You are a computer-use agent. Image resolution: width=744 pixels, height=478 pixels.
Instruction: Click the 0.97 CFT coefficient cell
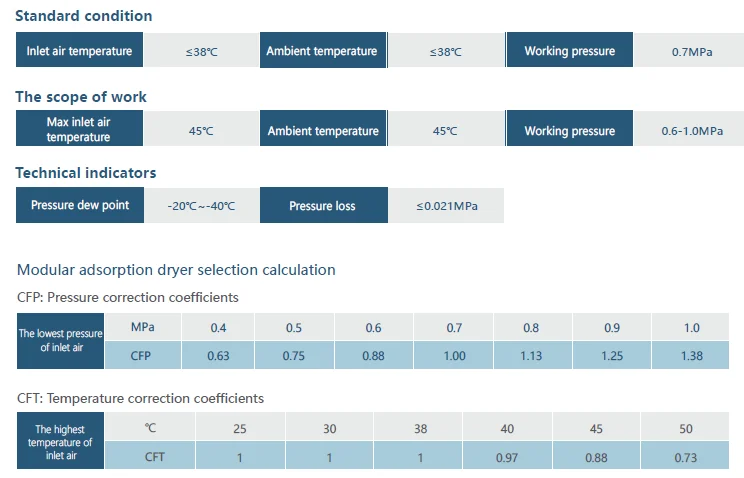point(507,456)
